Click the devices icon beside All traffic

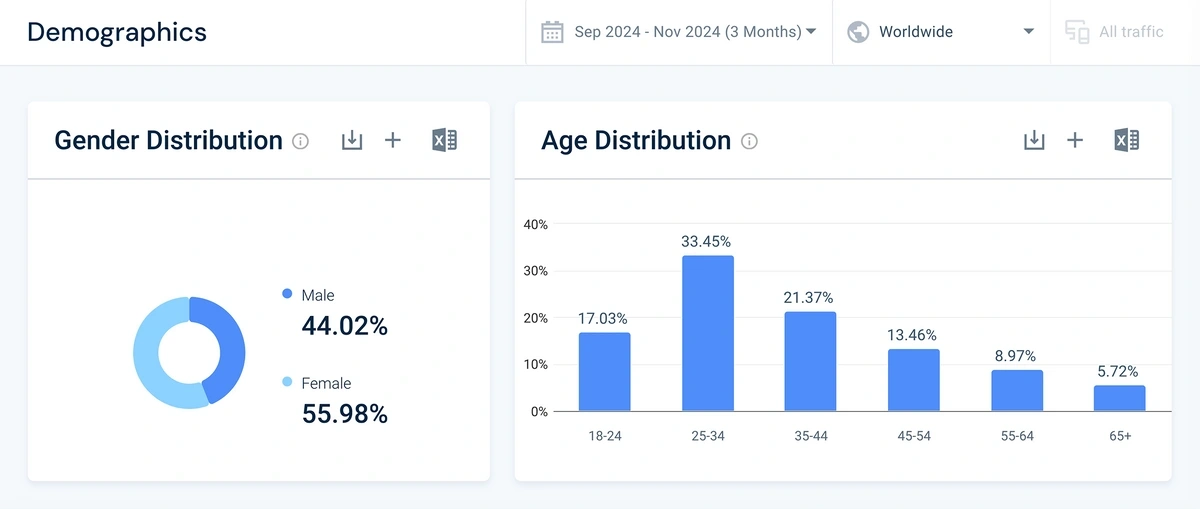[1077, 32]
